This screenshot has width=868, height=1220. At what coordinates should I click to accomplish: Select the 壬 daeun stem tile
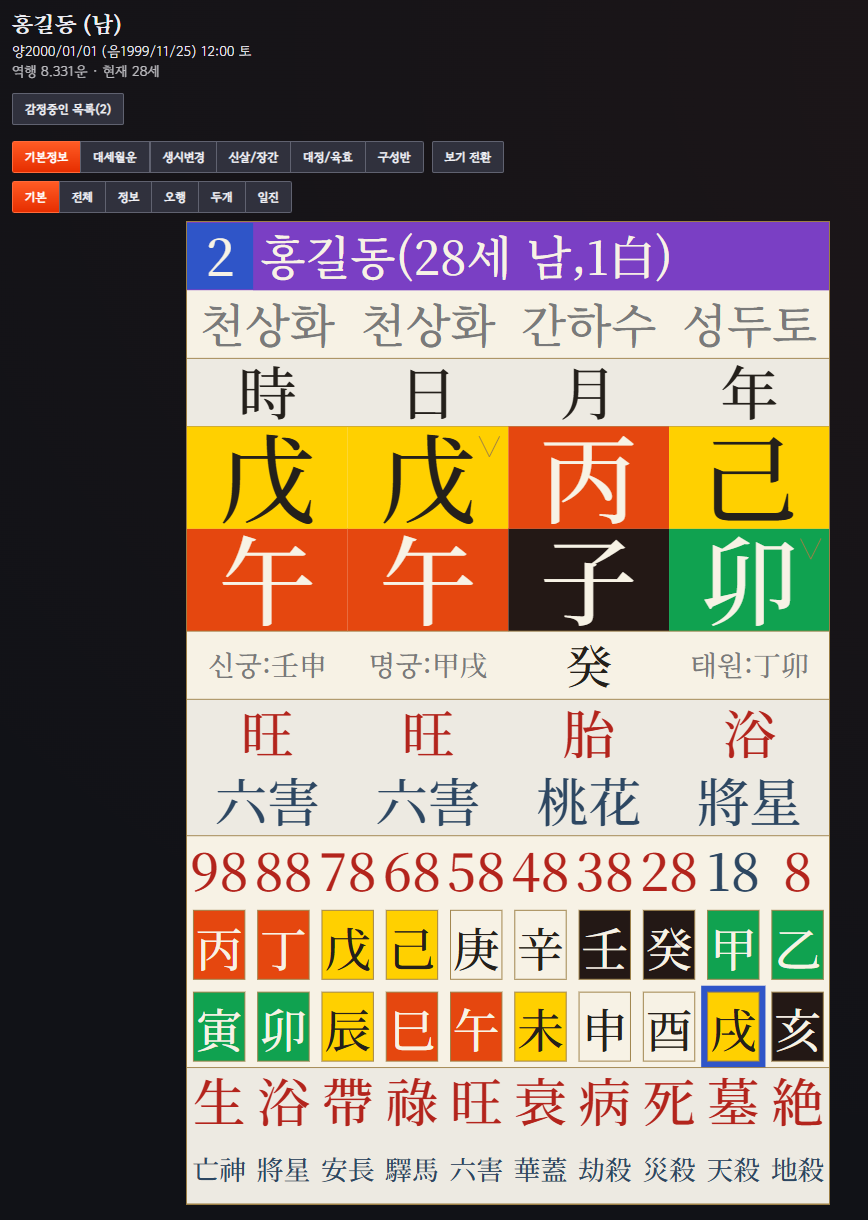coord(604,944)
